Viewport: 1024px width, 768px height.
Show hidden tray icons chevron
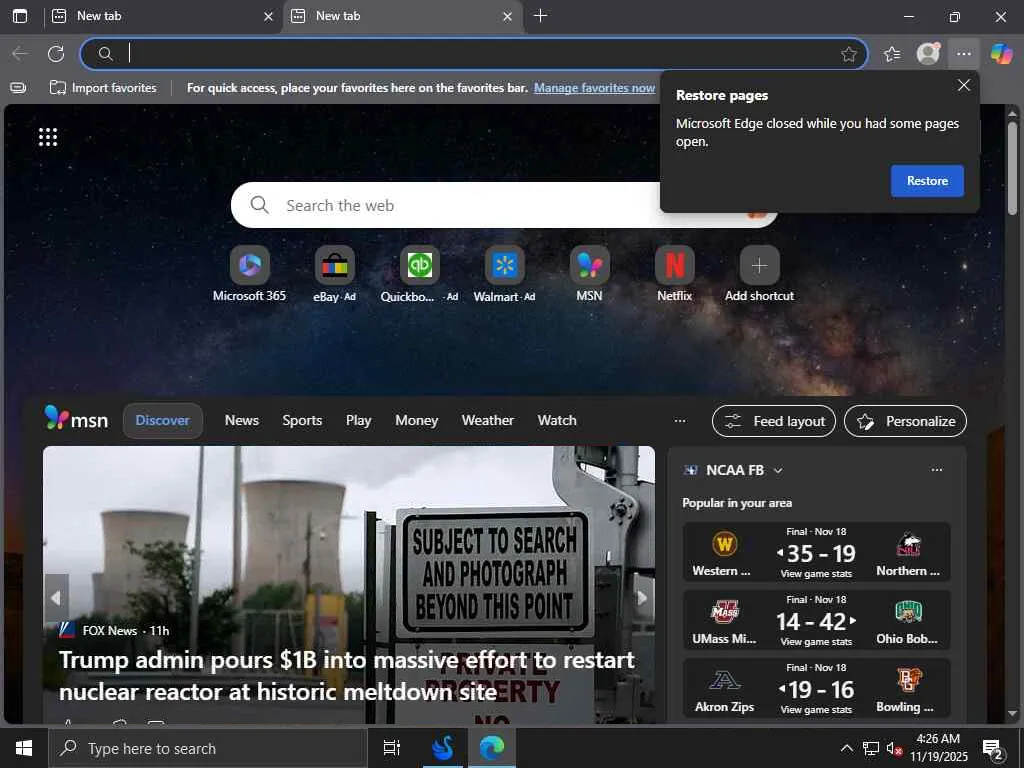pyautogui.click(x=846, y=748)
